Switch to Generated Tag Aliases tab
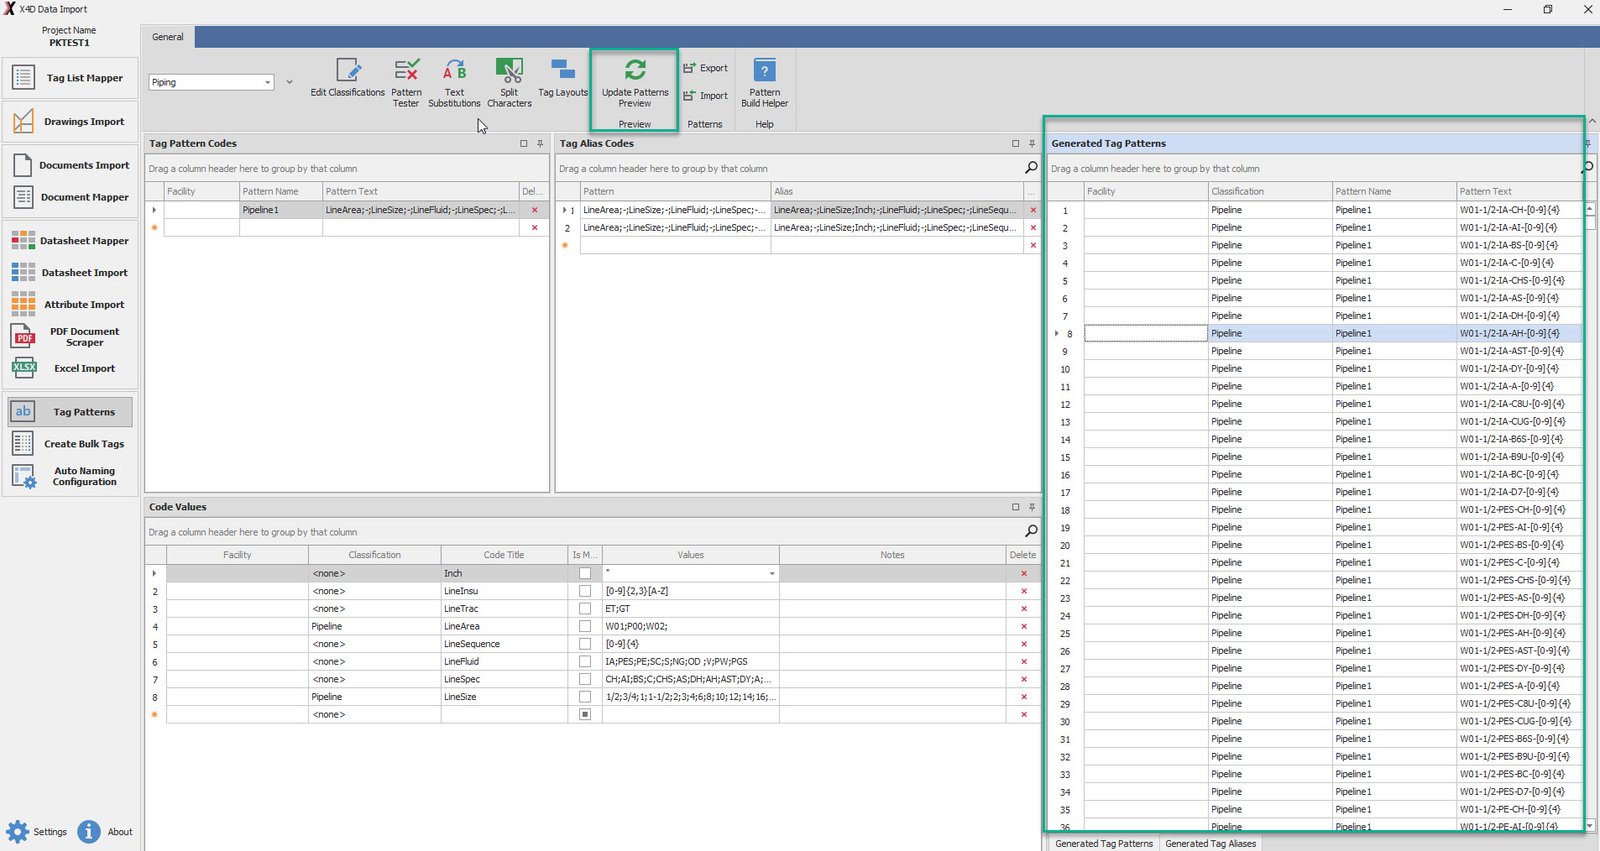 click(x=1210, y=843)
